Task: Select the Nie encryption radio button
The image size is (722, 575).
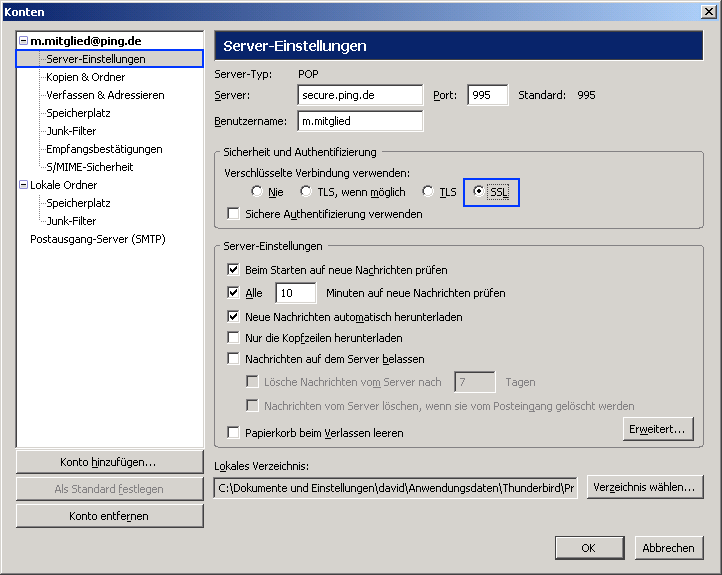Action: [257, 192]
